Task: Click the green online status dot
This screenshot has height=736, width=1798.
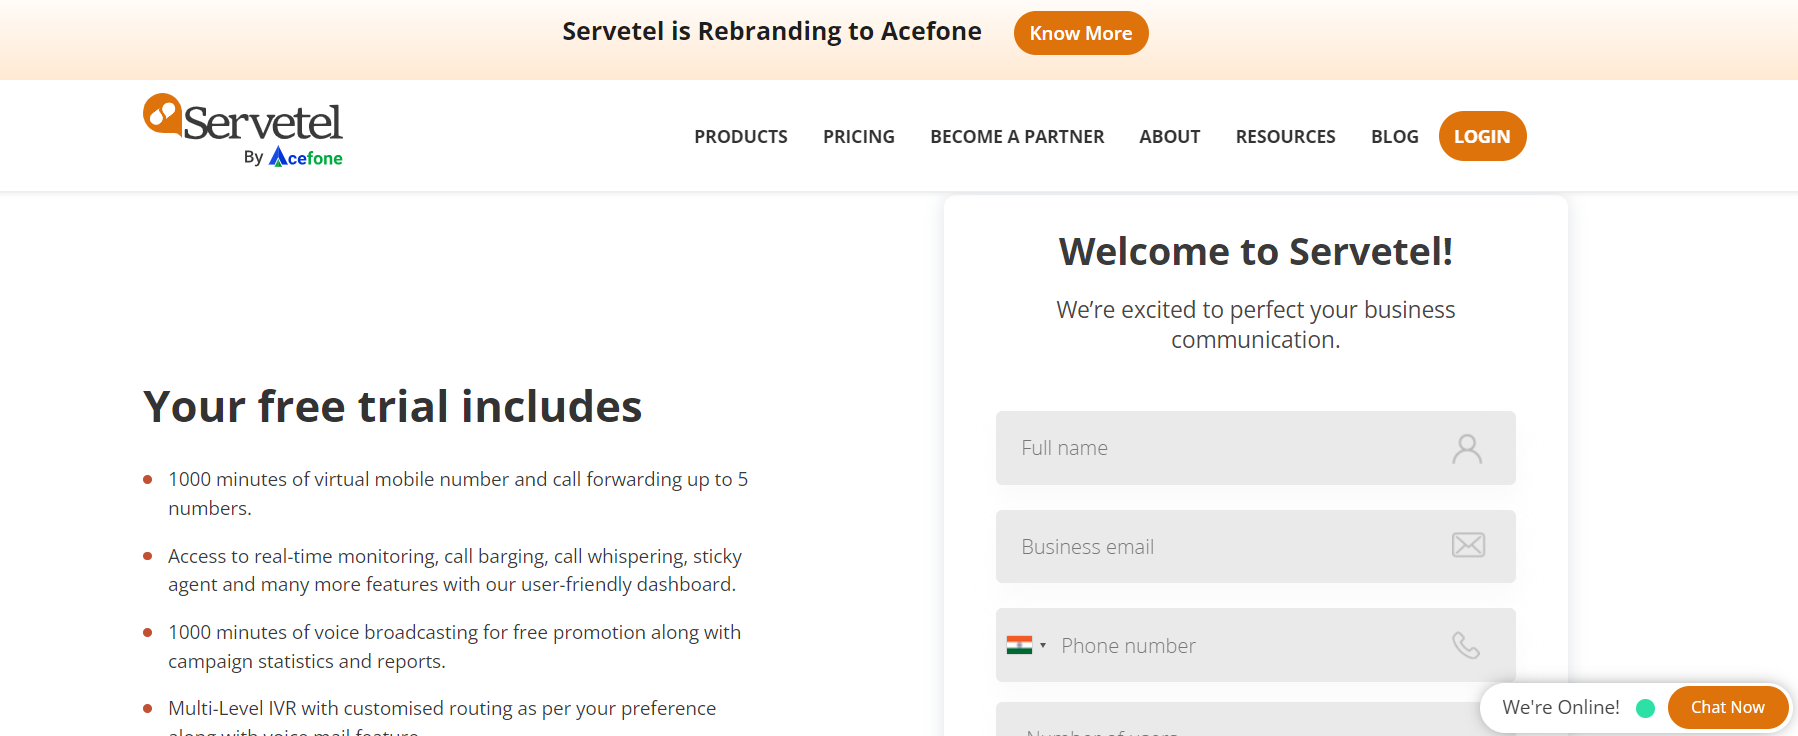Action: [1645, 708]
